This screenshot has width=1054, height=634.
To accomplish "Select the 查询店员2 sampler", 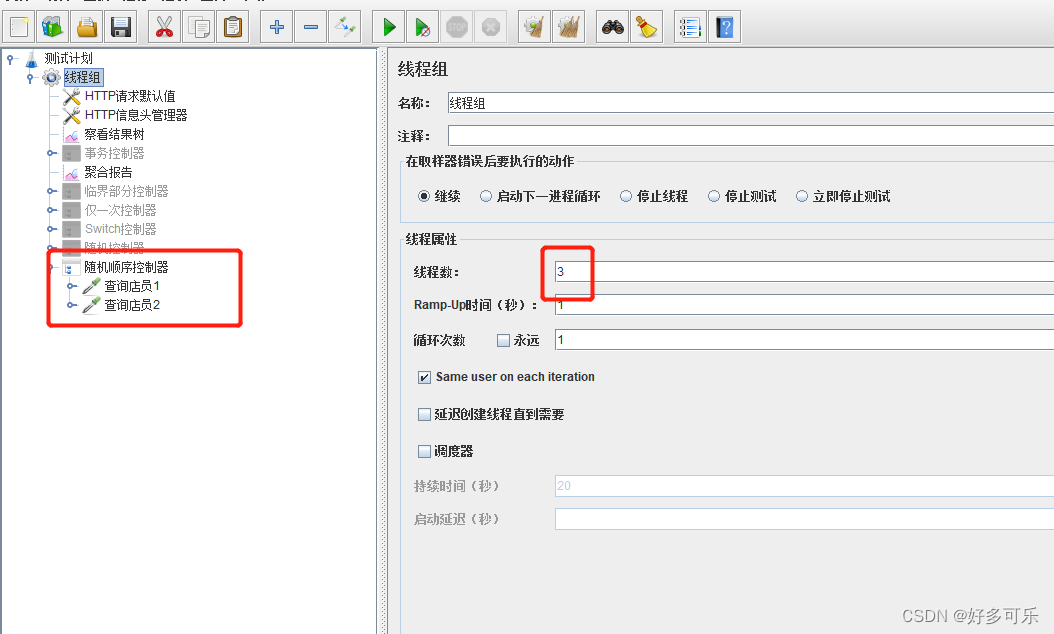I will pos(132,305).
